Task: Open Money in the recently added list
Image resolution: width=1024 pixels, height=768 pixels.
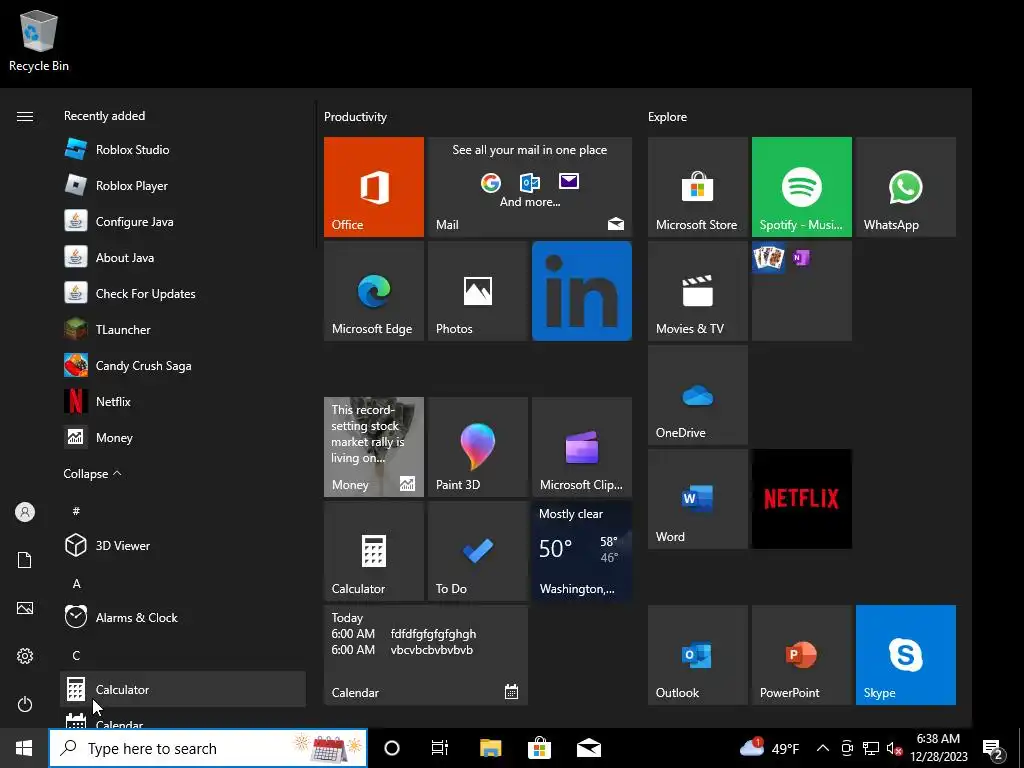Action: pos(183,437)
